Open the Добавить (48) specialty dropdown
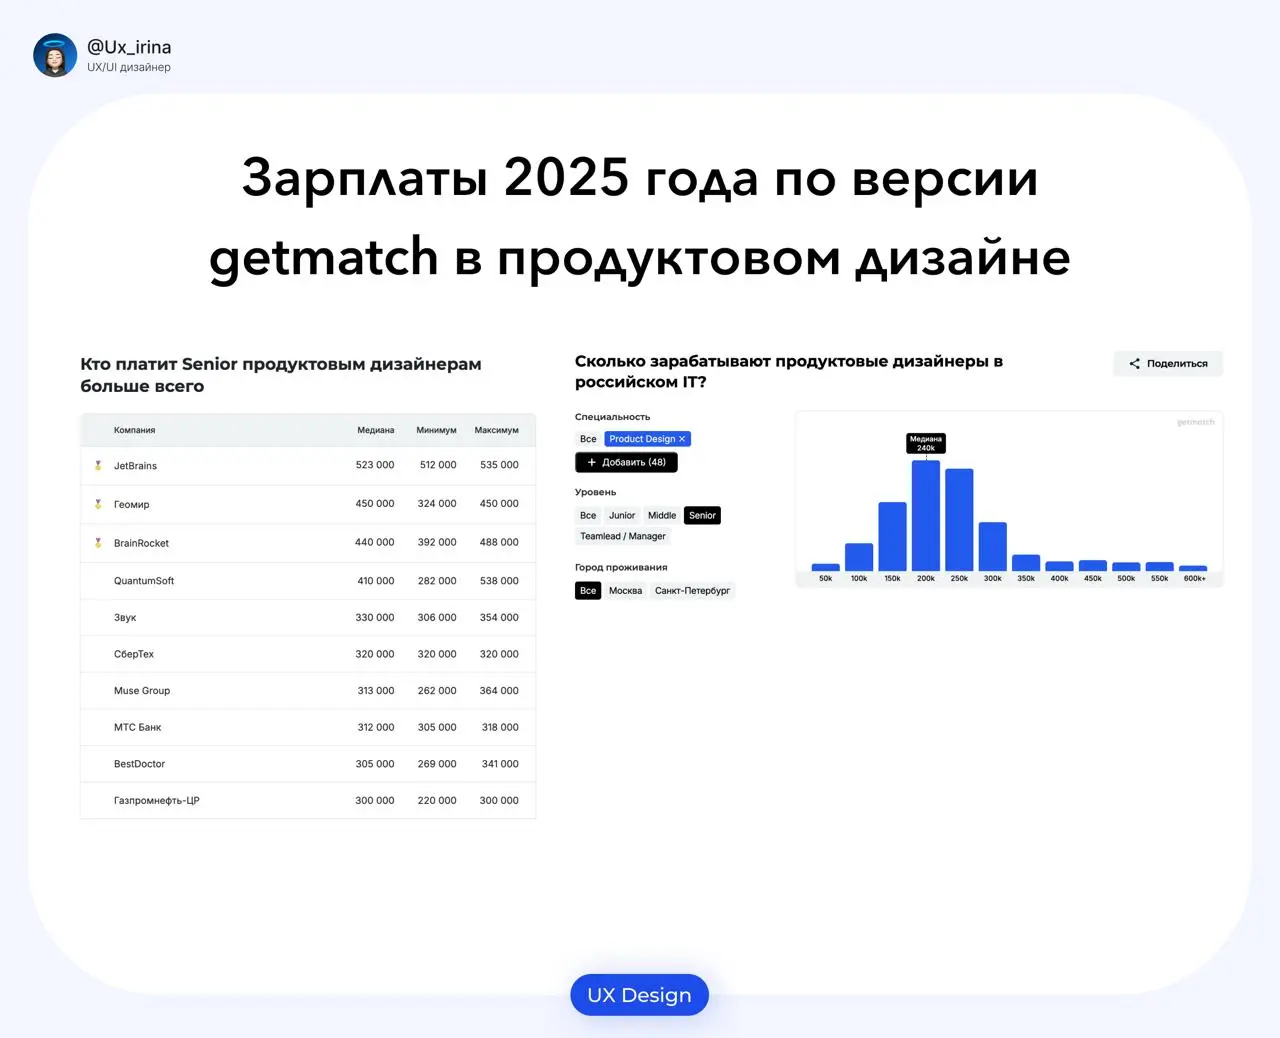Image resolution: width=1280 pixels, height=1038 pixels. [x=626, y=463]
